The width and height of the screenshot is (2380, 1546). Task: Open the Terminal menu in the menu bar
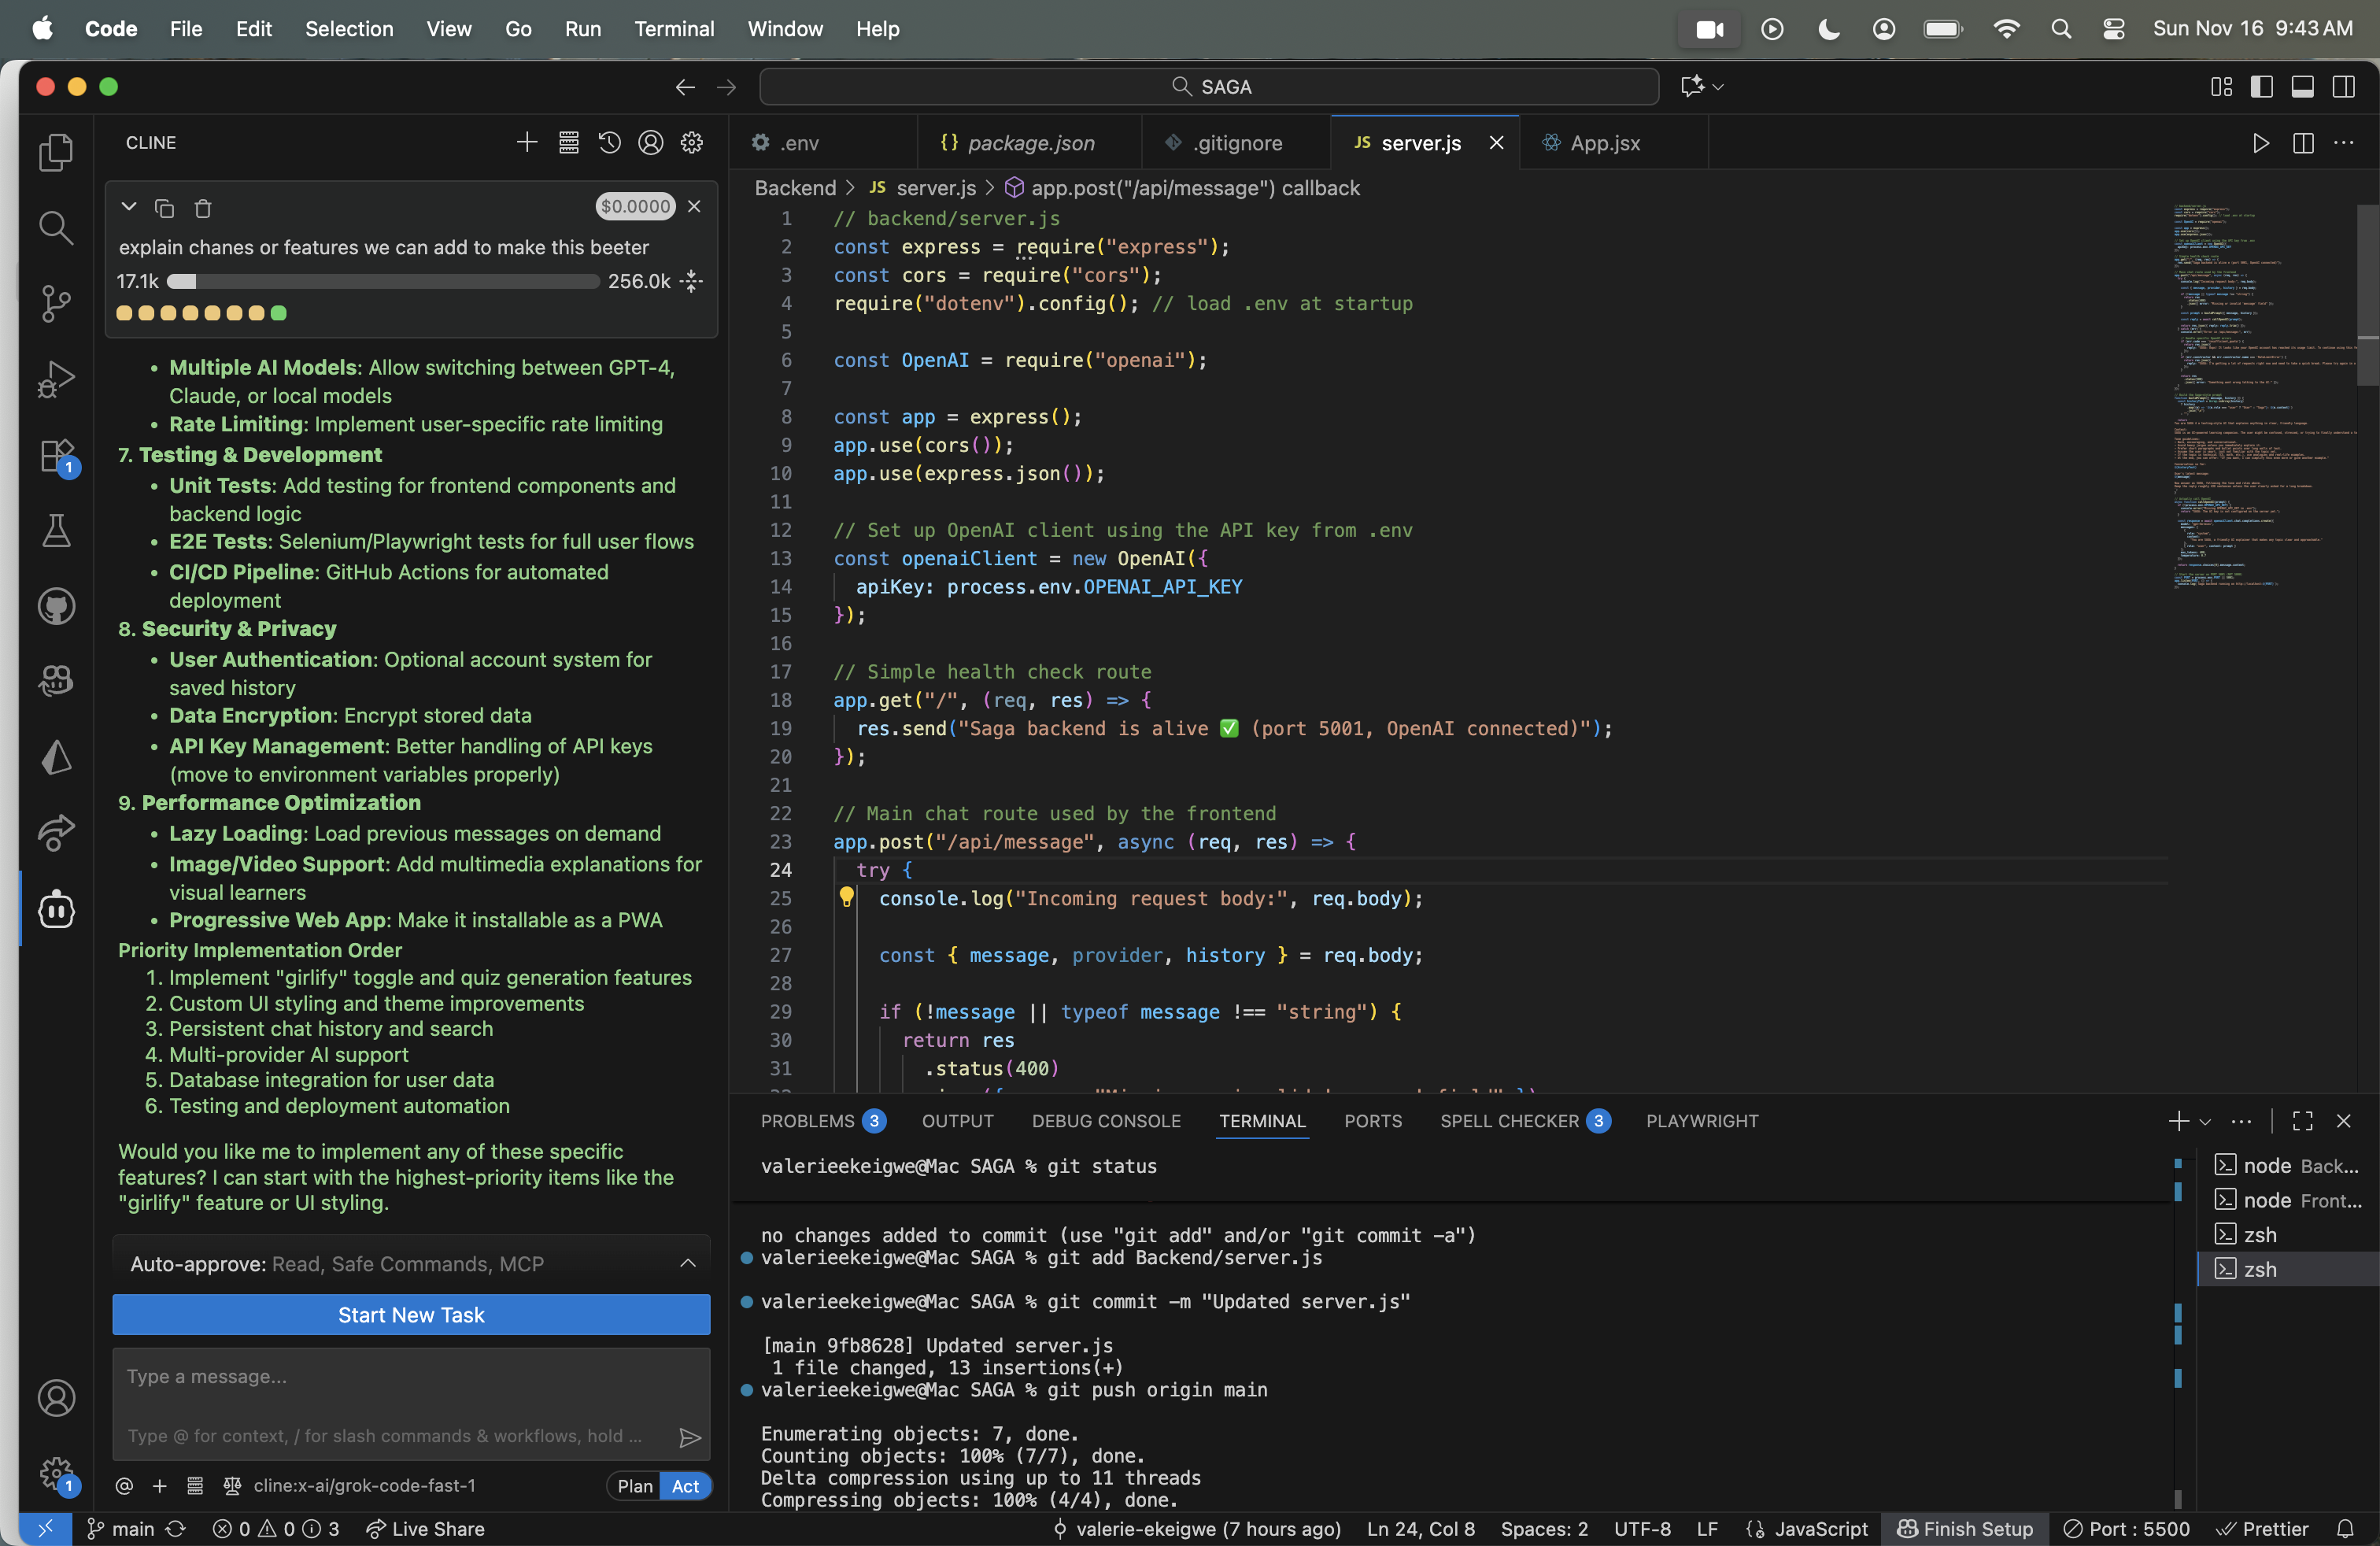click(x=673, y=29)
